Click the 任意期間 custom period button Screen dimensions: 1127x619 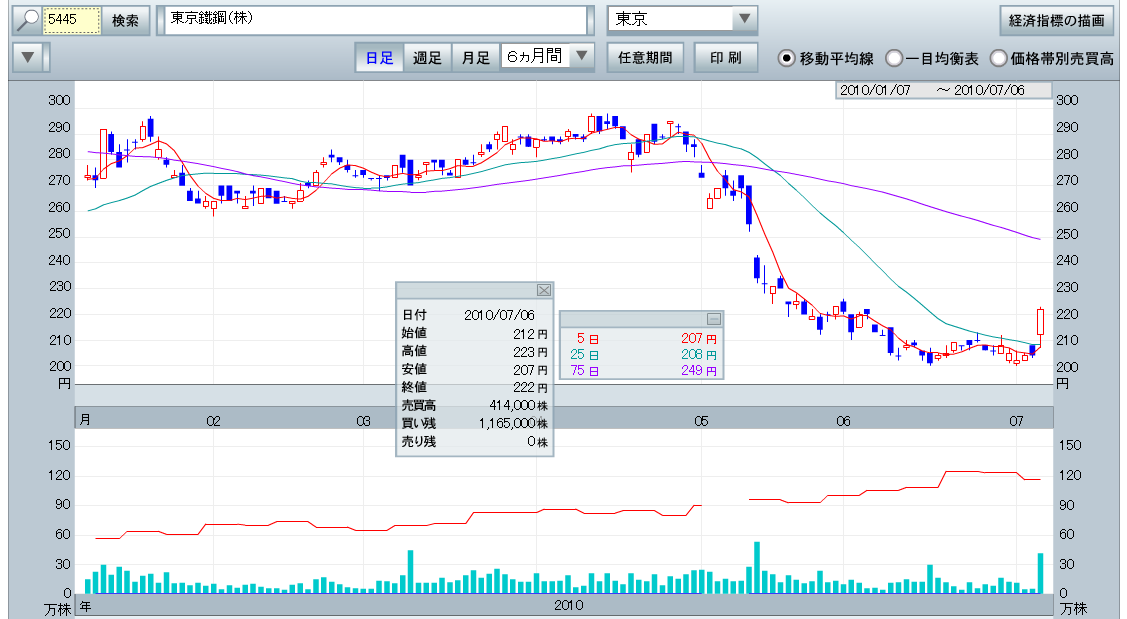coord(644,58)
